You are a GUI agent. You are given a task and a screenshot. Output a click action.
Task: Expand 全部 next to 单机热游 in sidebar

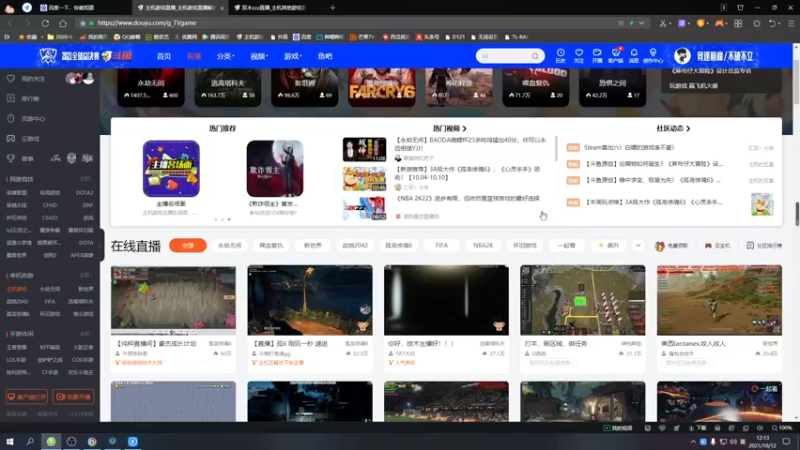85,276
